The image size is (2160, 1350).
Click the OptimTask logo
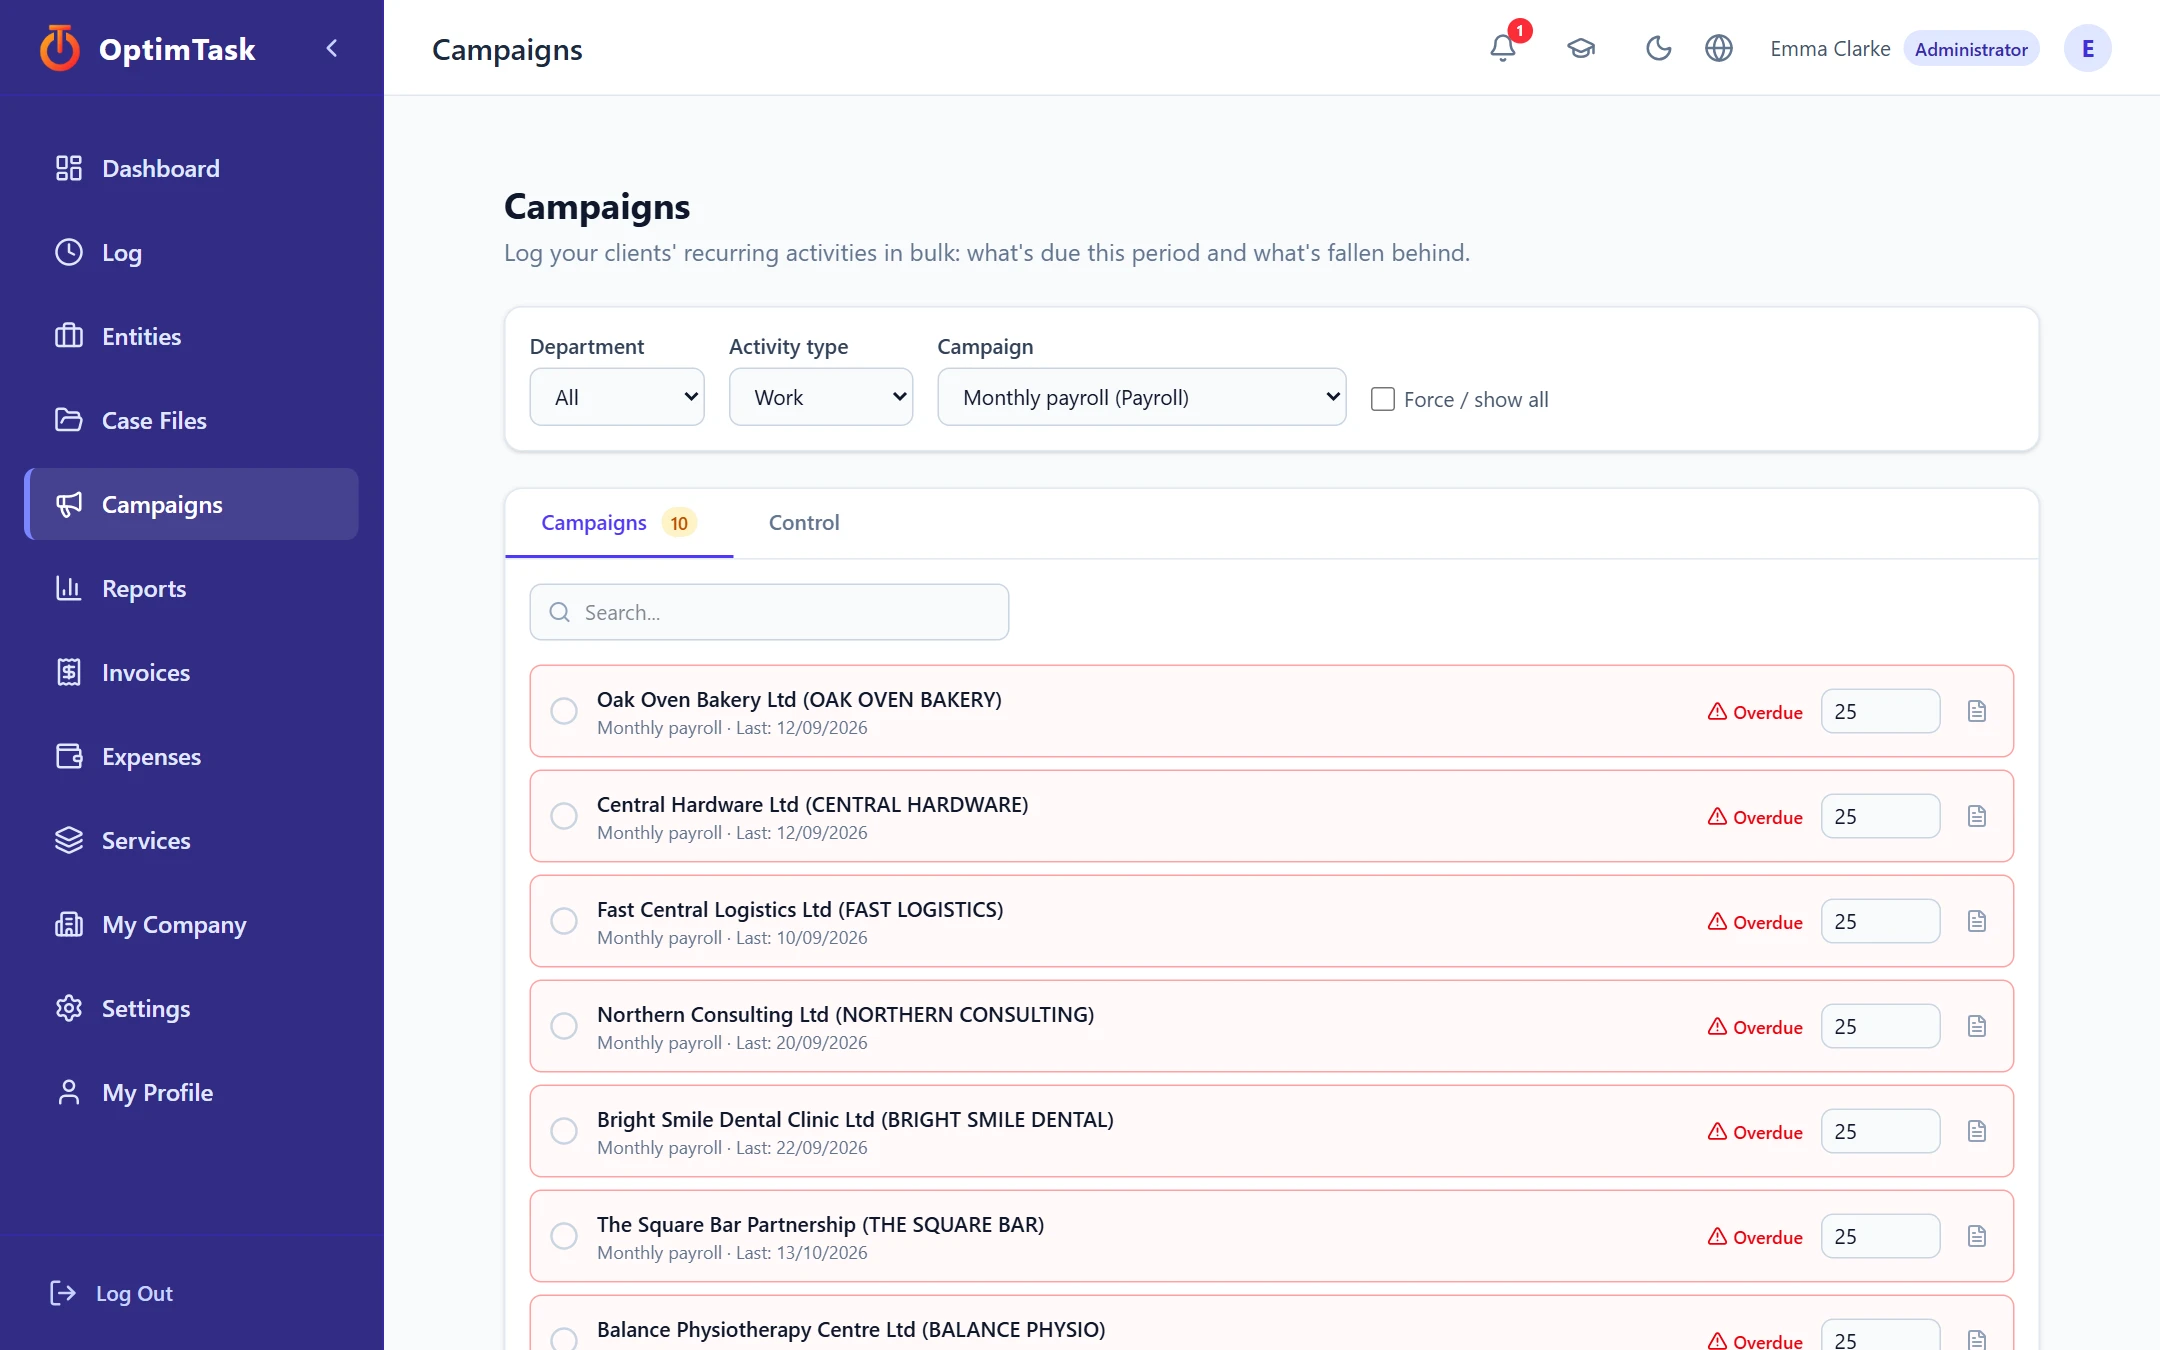point(147,48)
